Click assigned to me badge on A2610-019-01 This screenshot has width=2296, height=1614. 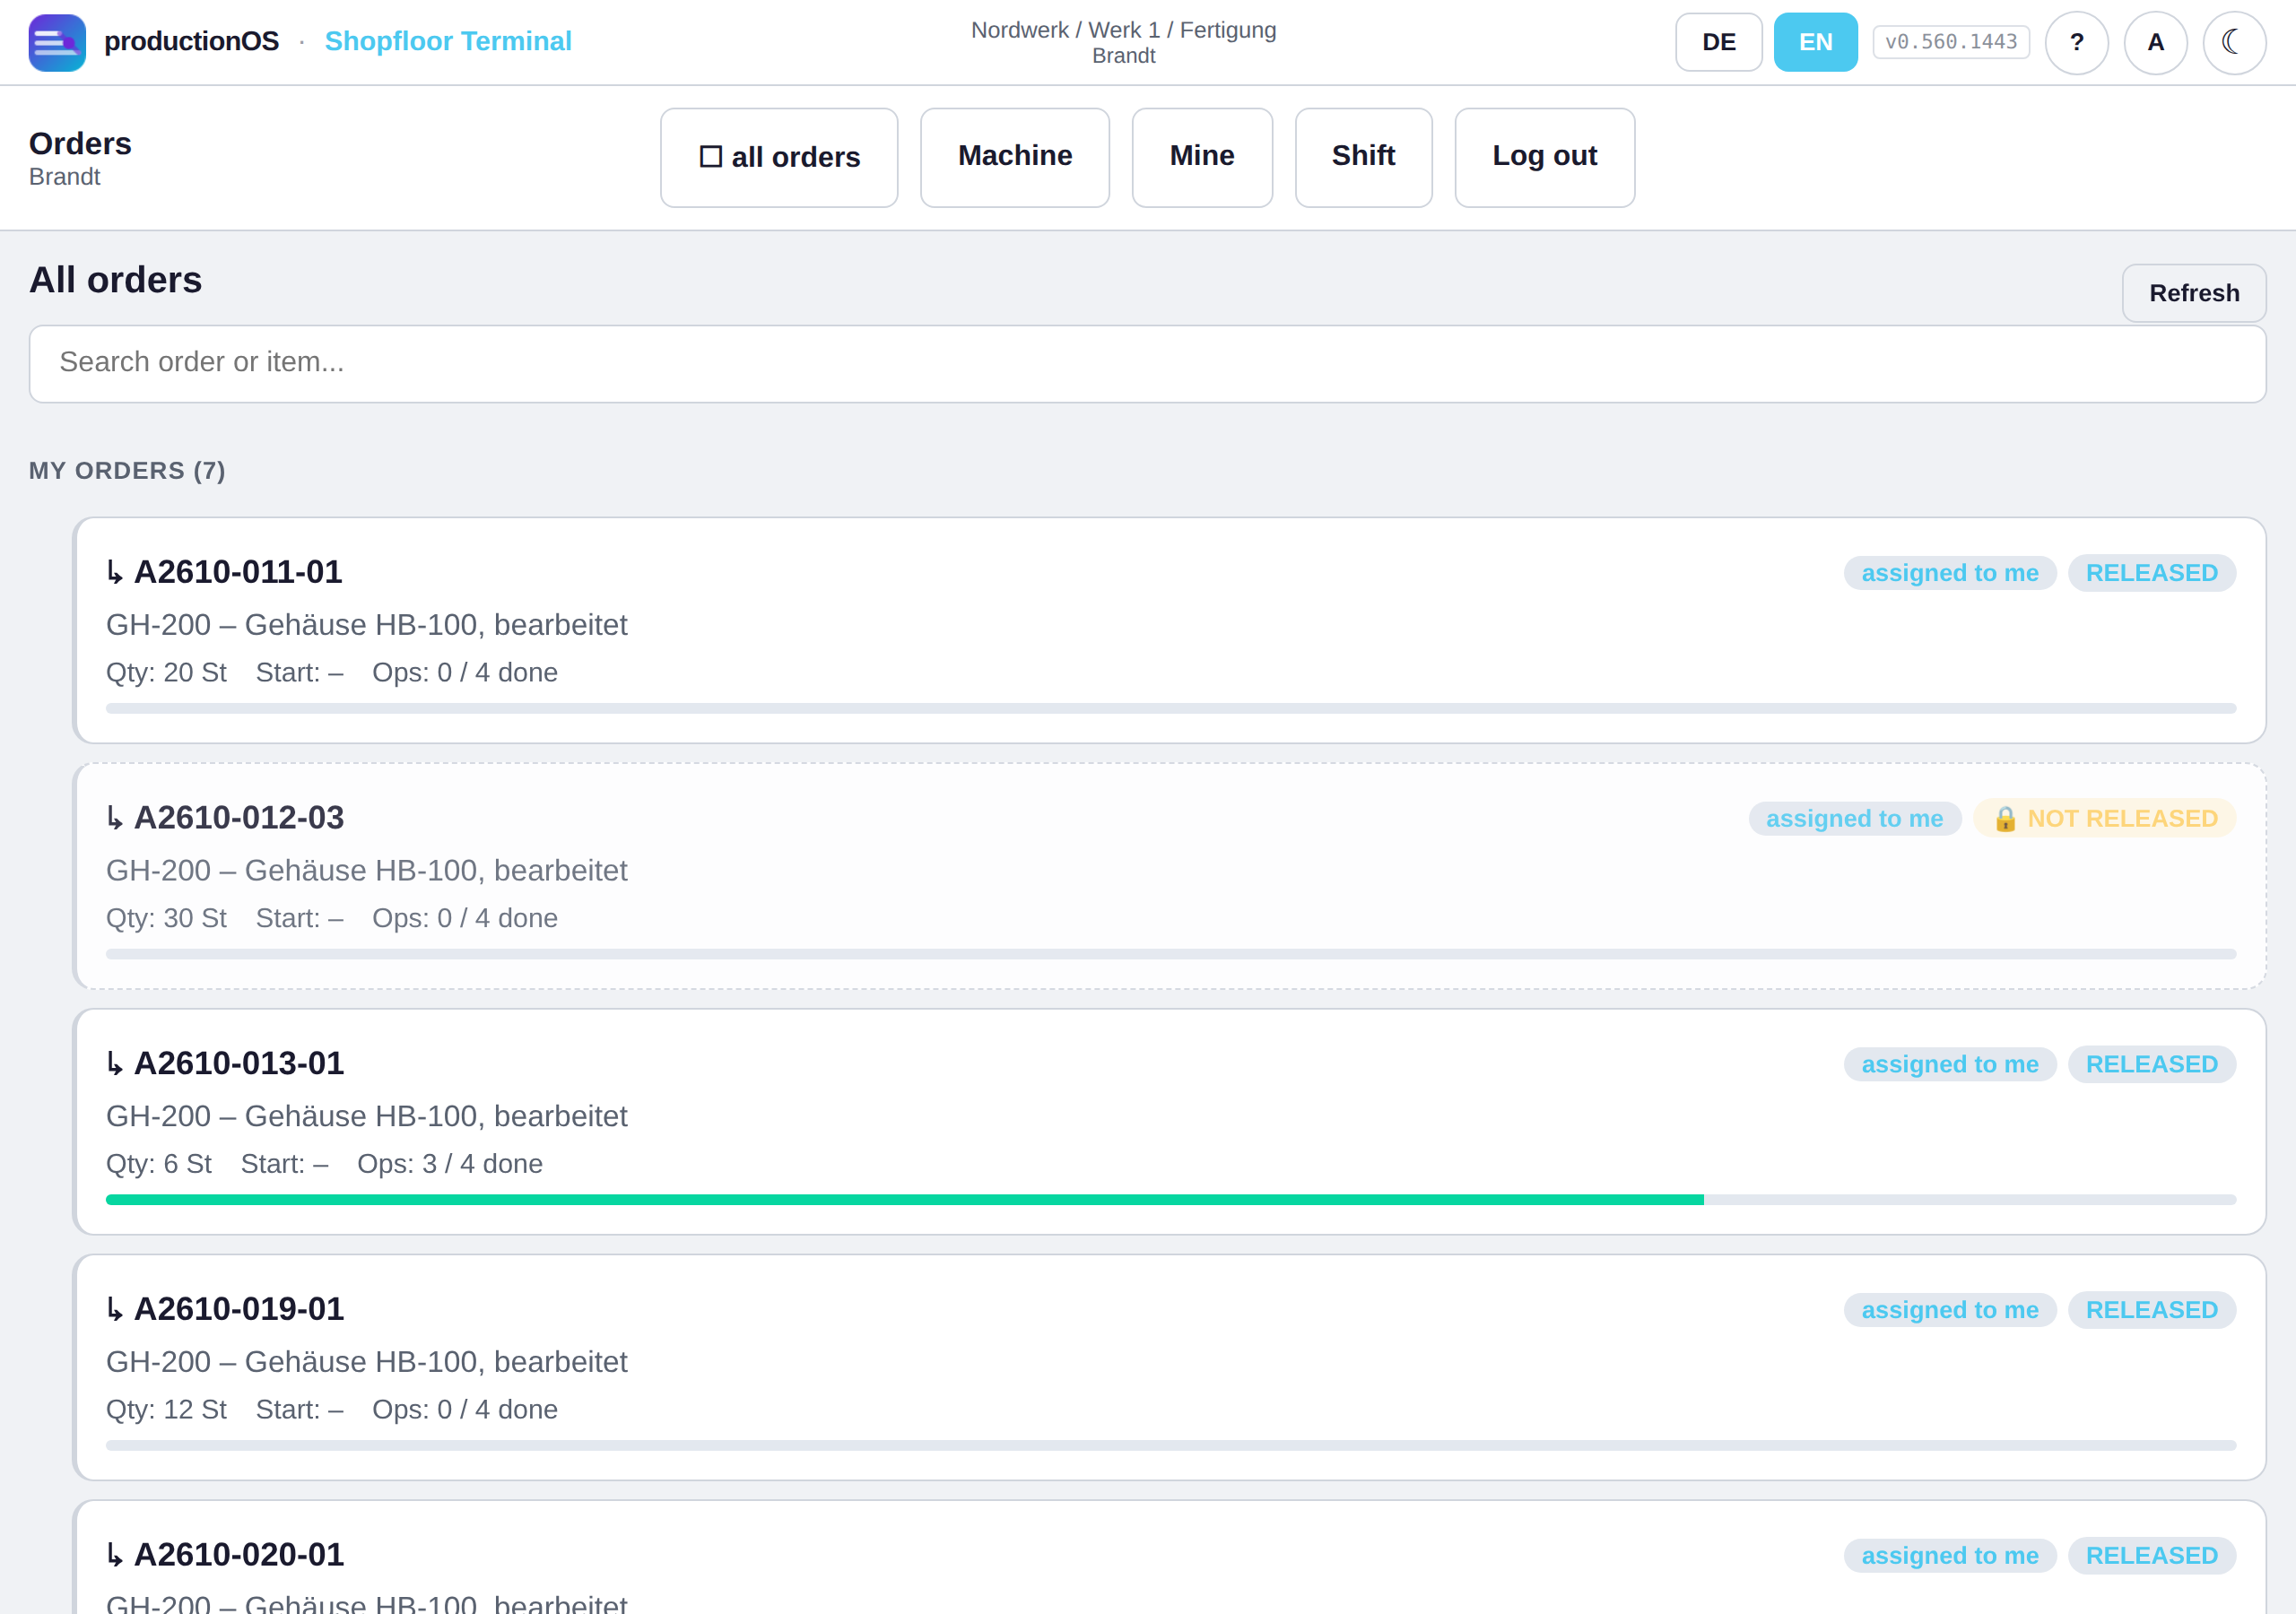[1949, 1310]
